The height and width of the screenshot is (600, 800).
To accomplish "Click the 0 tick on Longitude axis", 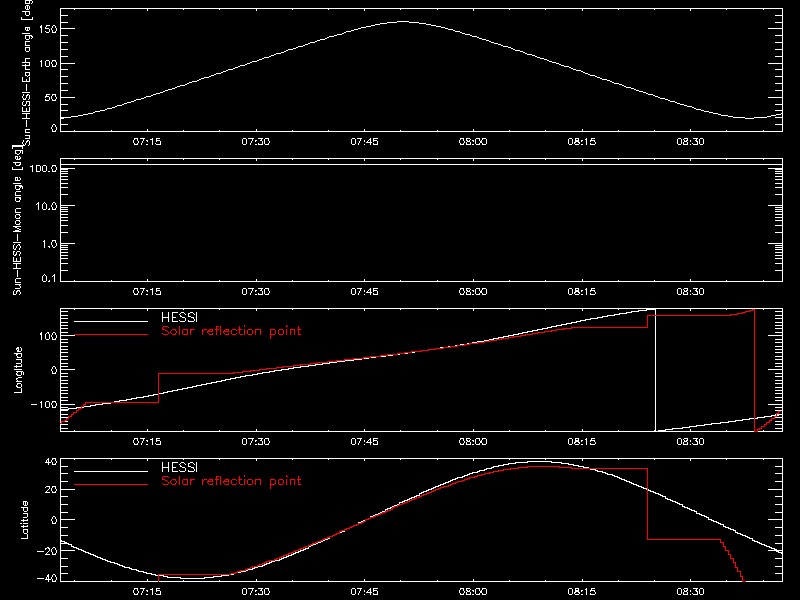I will (x=54, y=370).
